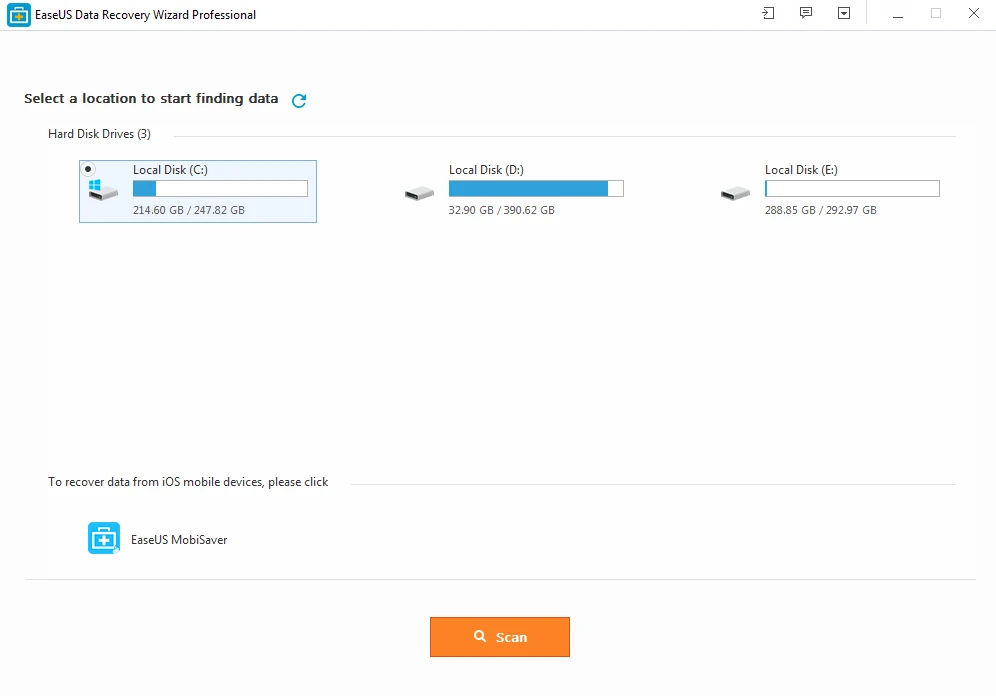Click the refresh drive list icon
996x696 pixels.
pos(299,100)
